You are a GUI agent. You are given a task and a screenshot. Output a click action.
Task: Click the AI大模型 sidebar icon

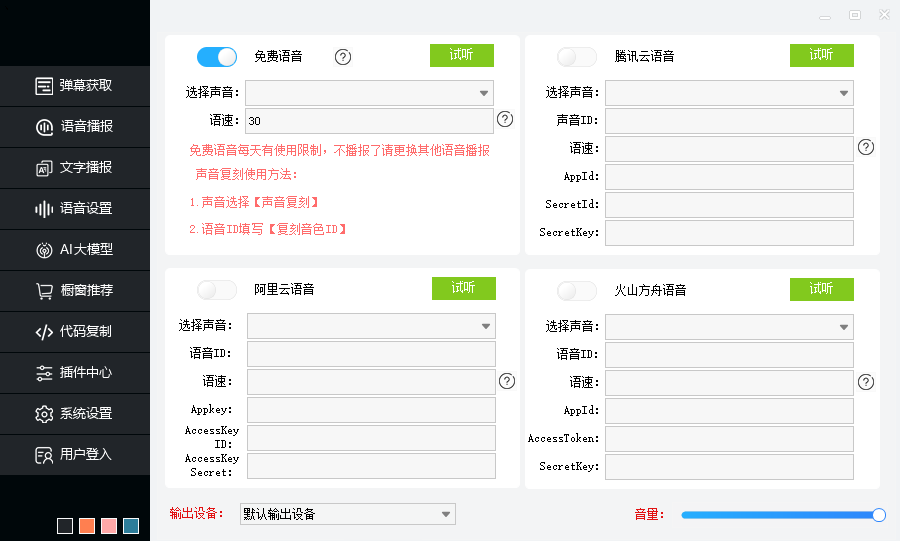44,250
